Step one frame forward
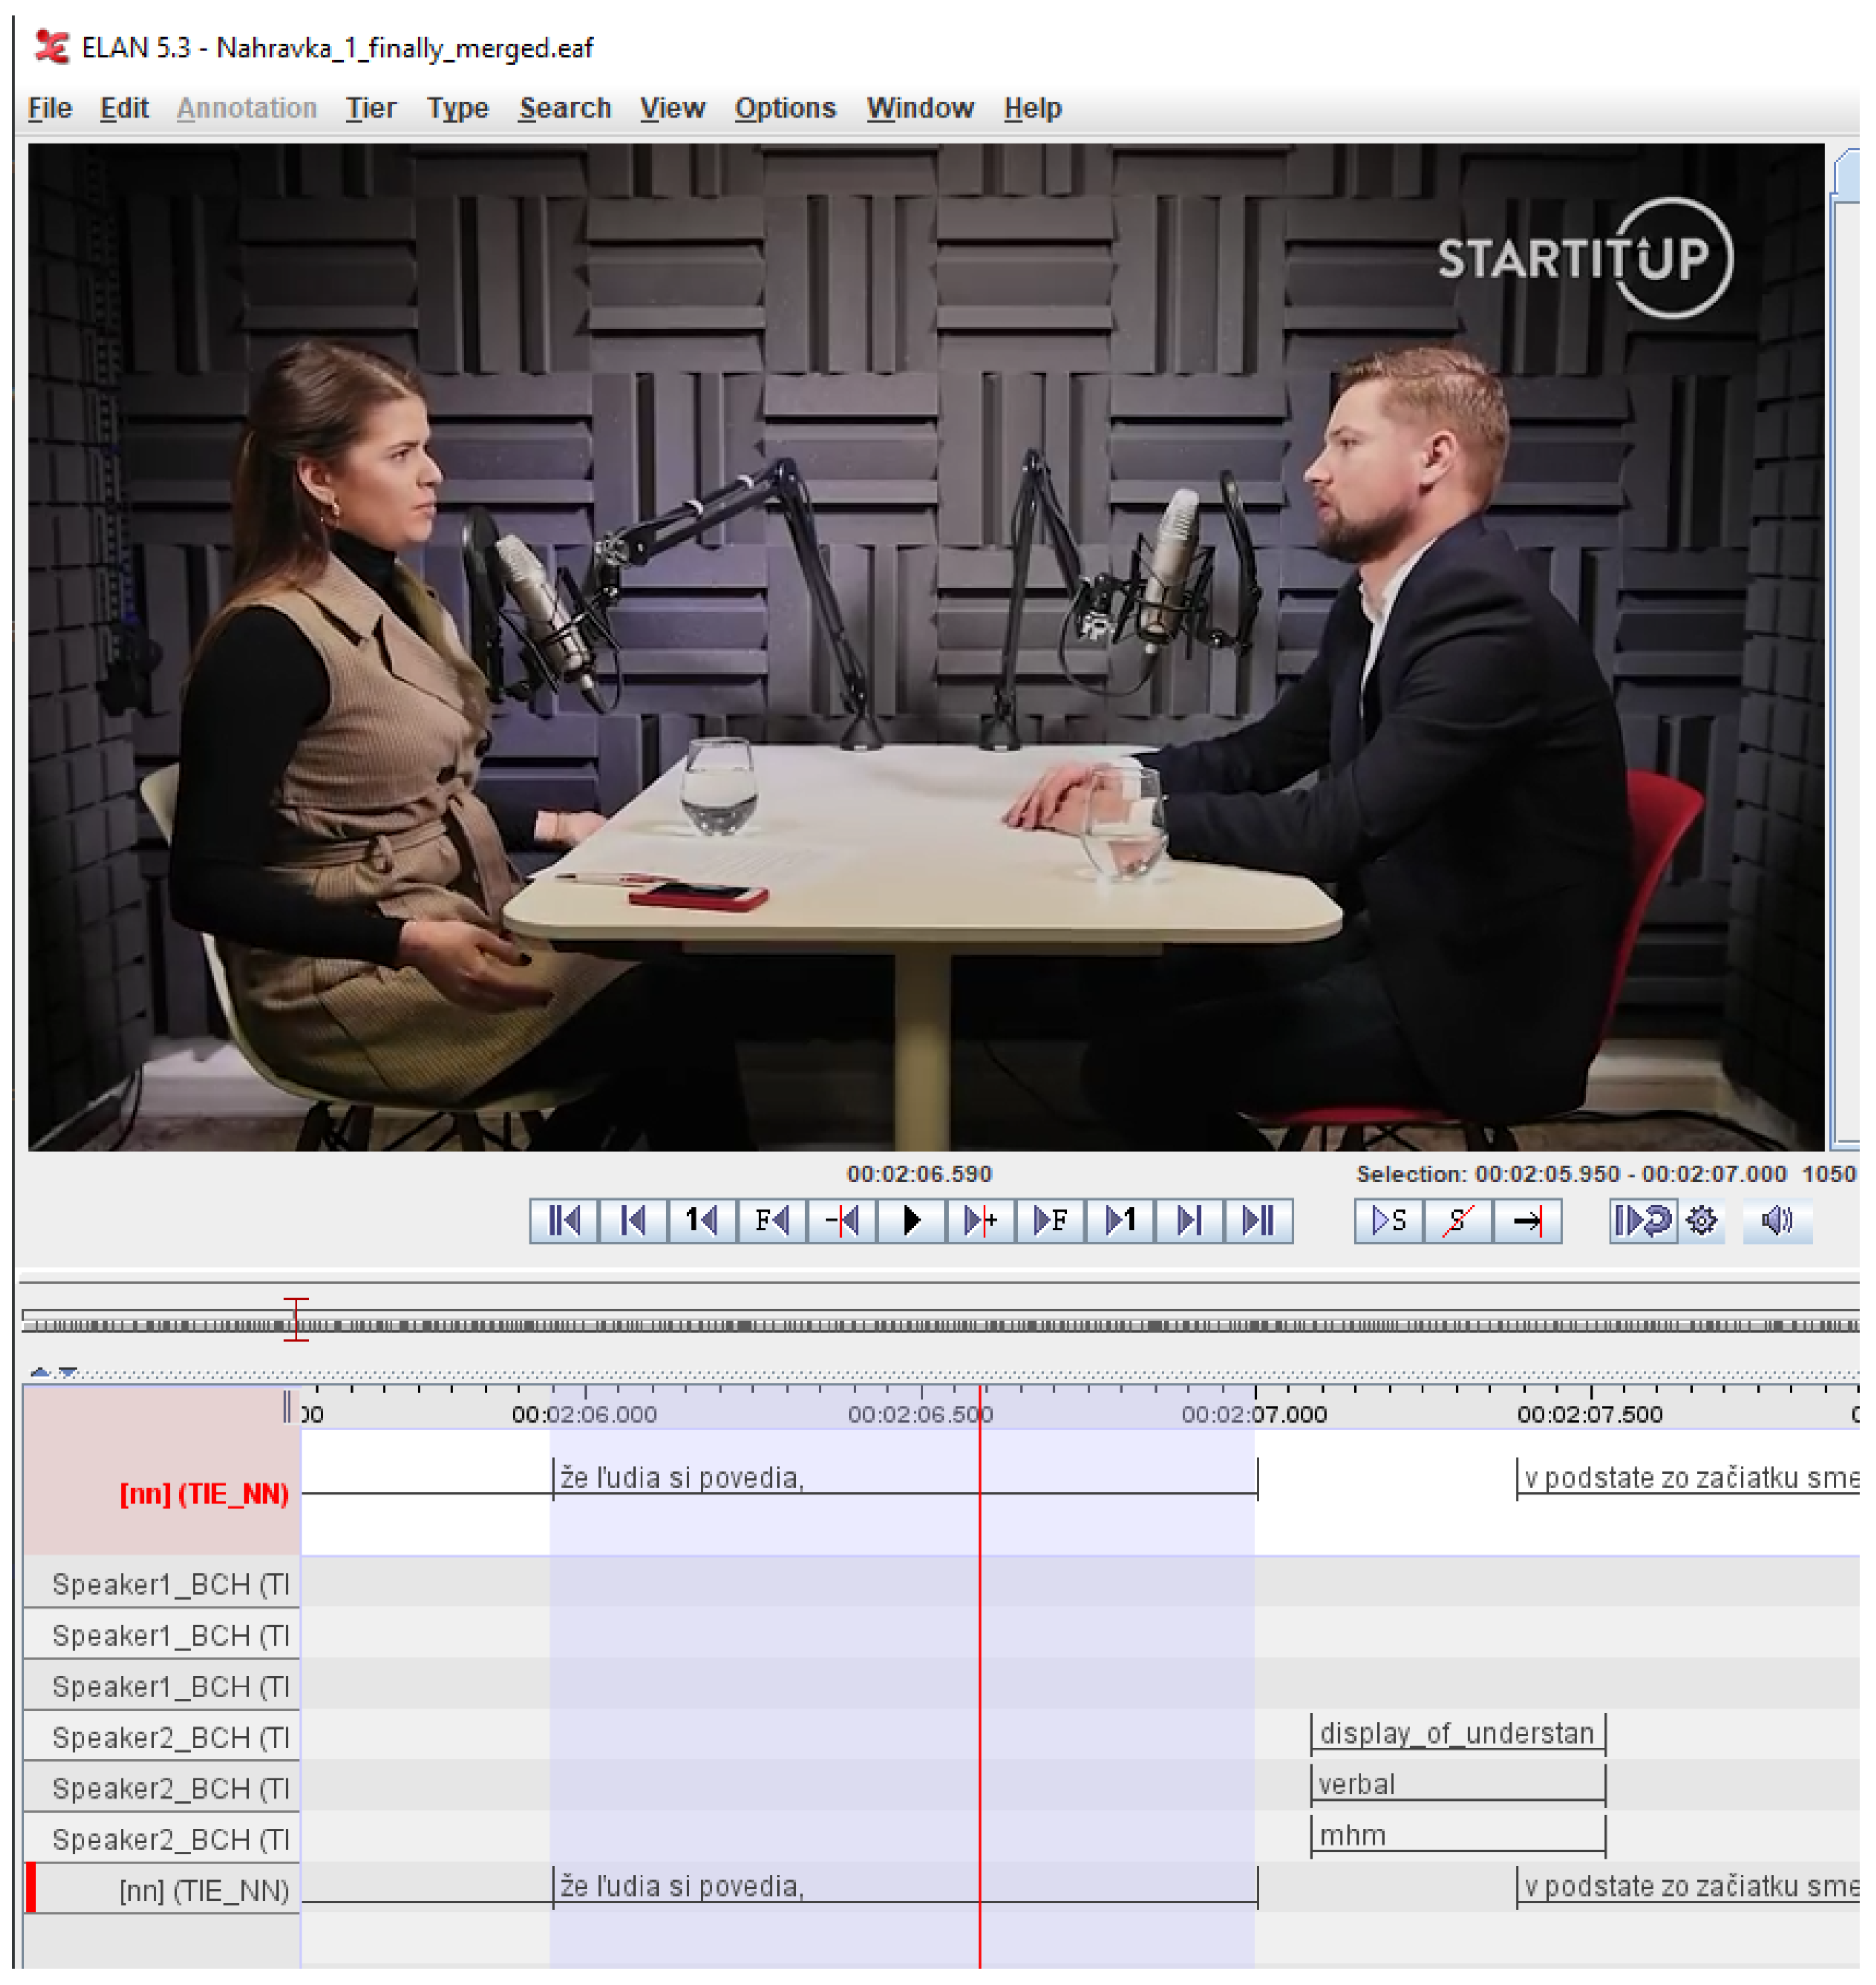The image size is (1876, 1985). click(x=1050, y=1220)
